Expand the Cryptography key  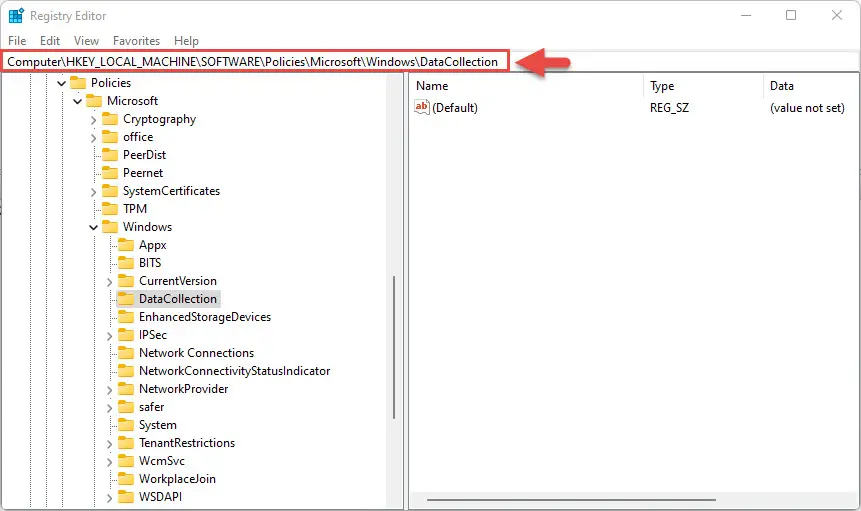pyautogui.click(x=93, y=120)
